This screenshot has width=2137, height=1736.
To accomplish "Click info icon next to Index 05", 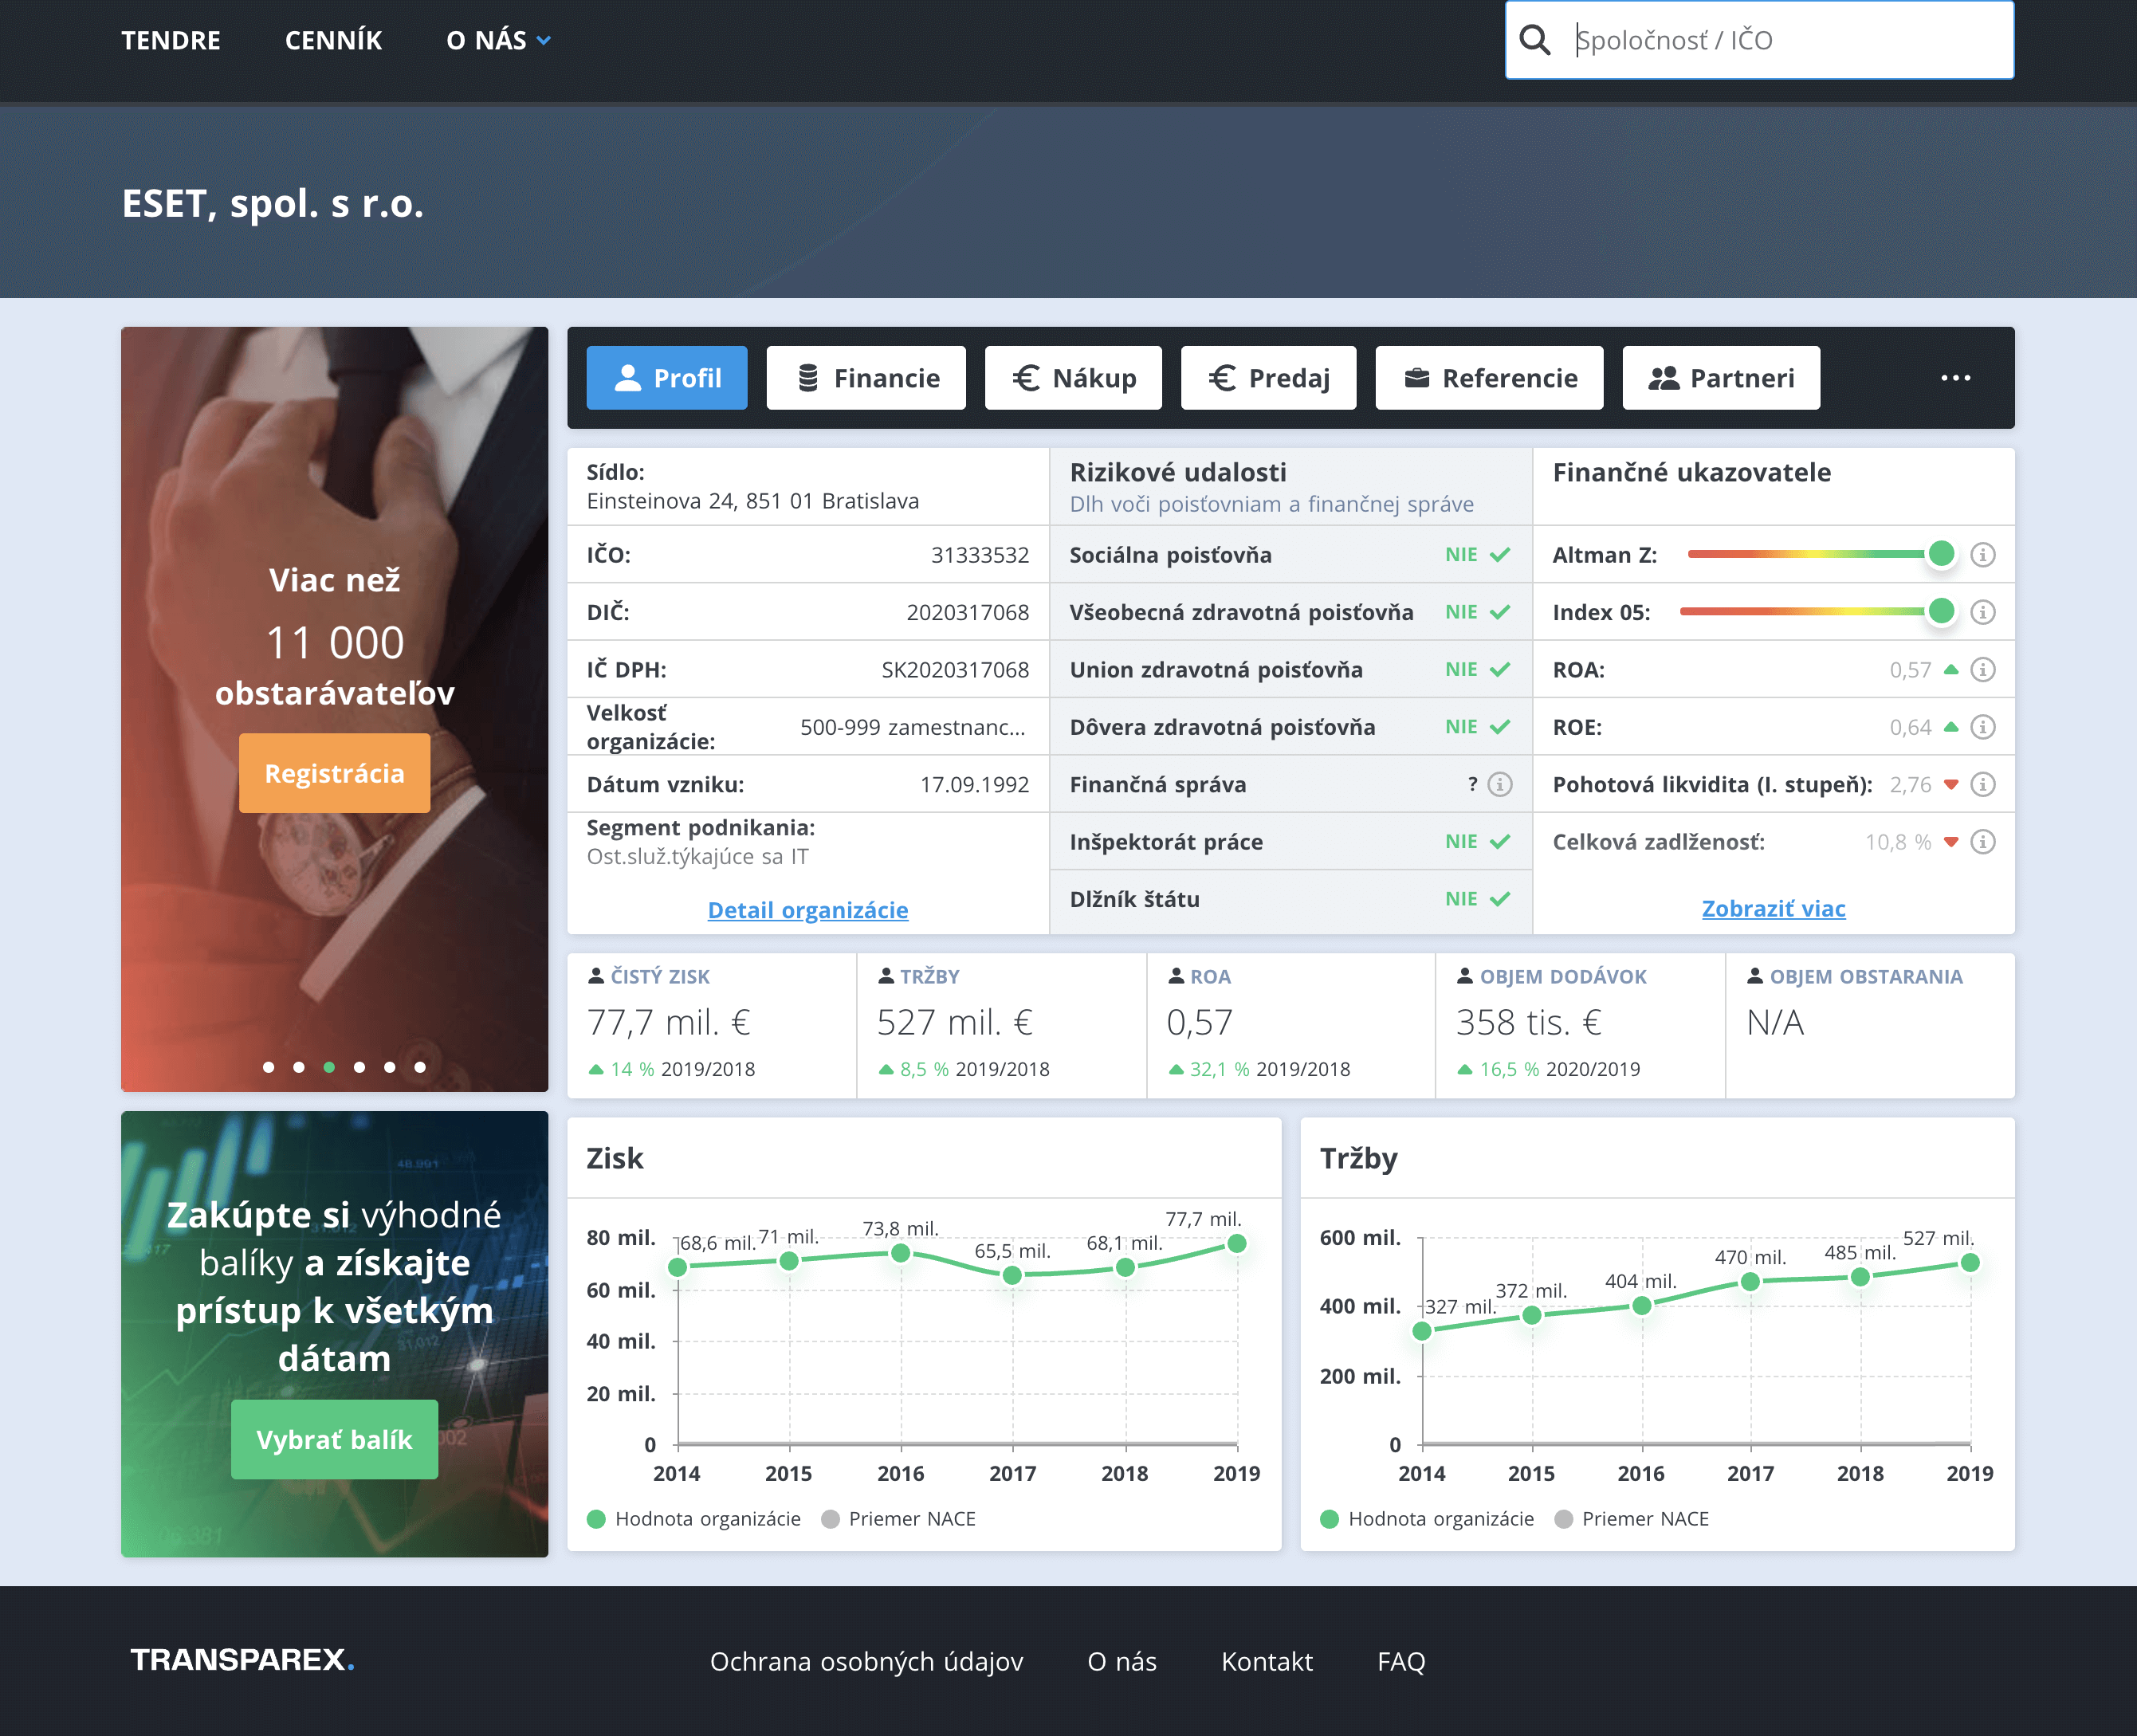I will point(1982,612).
